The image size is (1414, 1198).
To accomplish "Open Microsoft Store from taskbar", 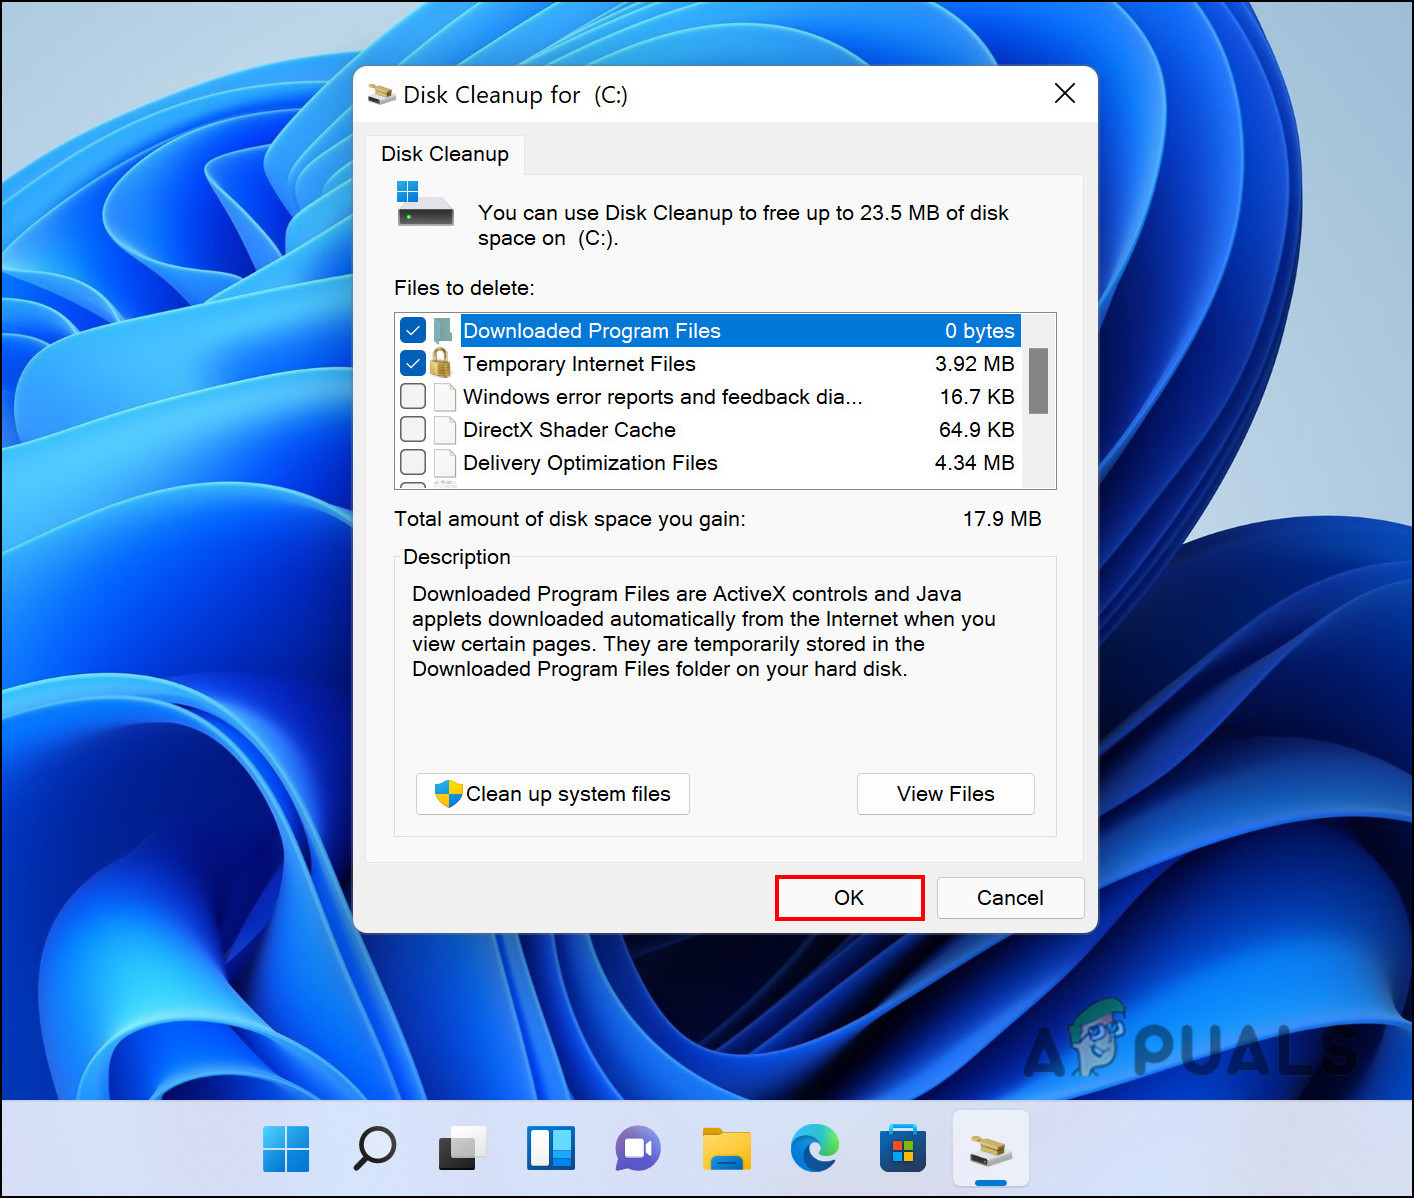I will (902, 1148).
